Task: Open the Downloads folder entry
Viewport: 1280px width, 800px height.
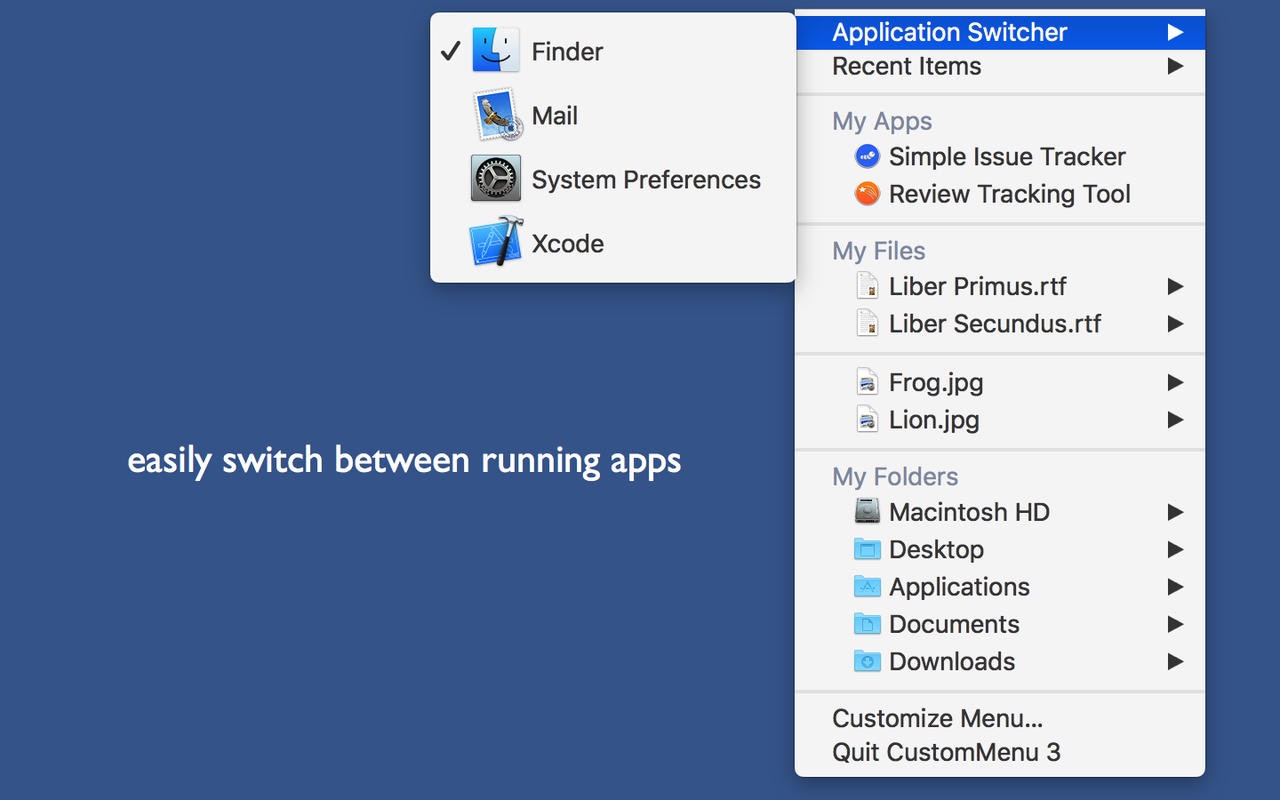Action: coord(1000,661)
